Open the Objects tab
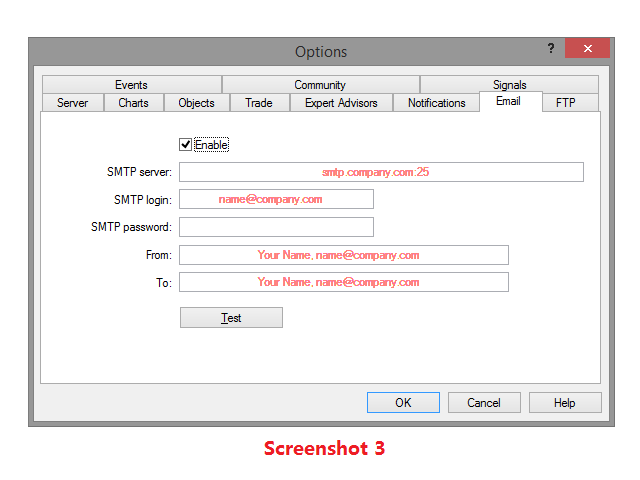 pos(196,103)
